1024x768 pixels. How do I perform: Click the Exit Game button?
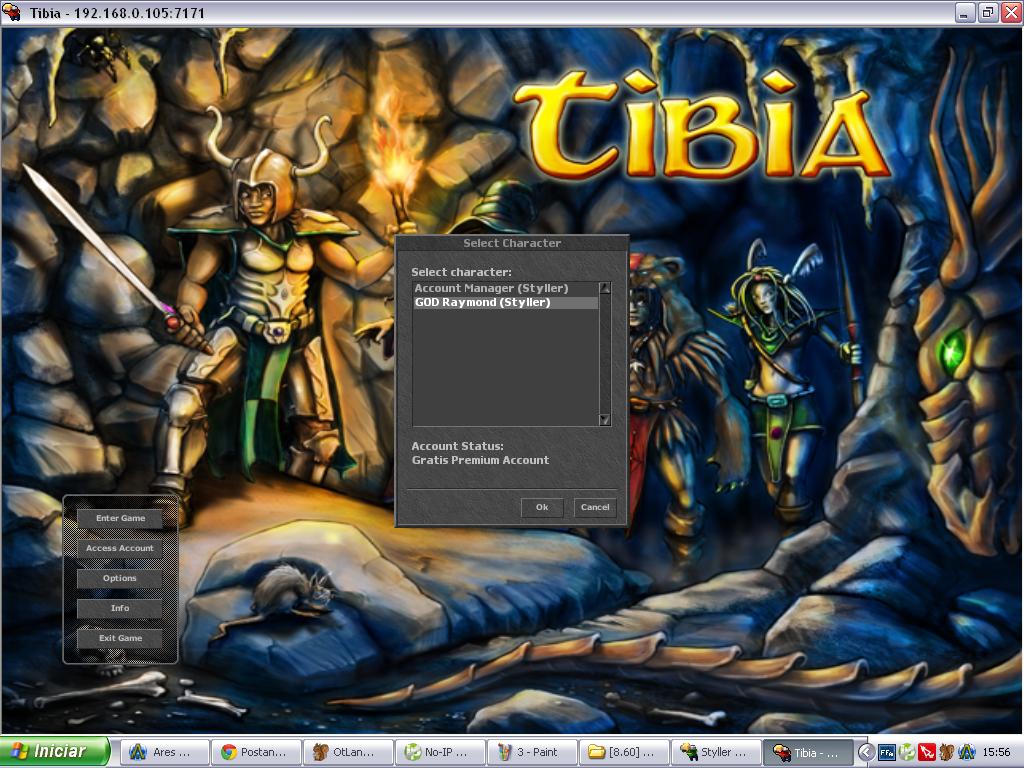point(120,638)
